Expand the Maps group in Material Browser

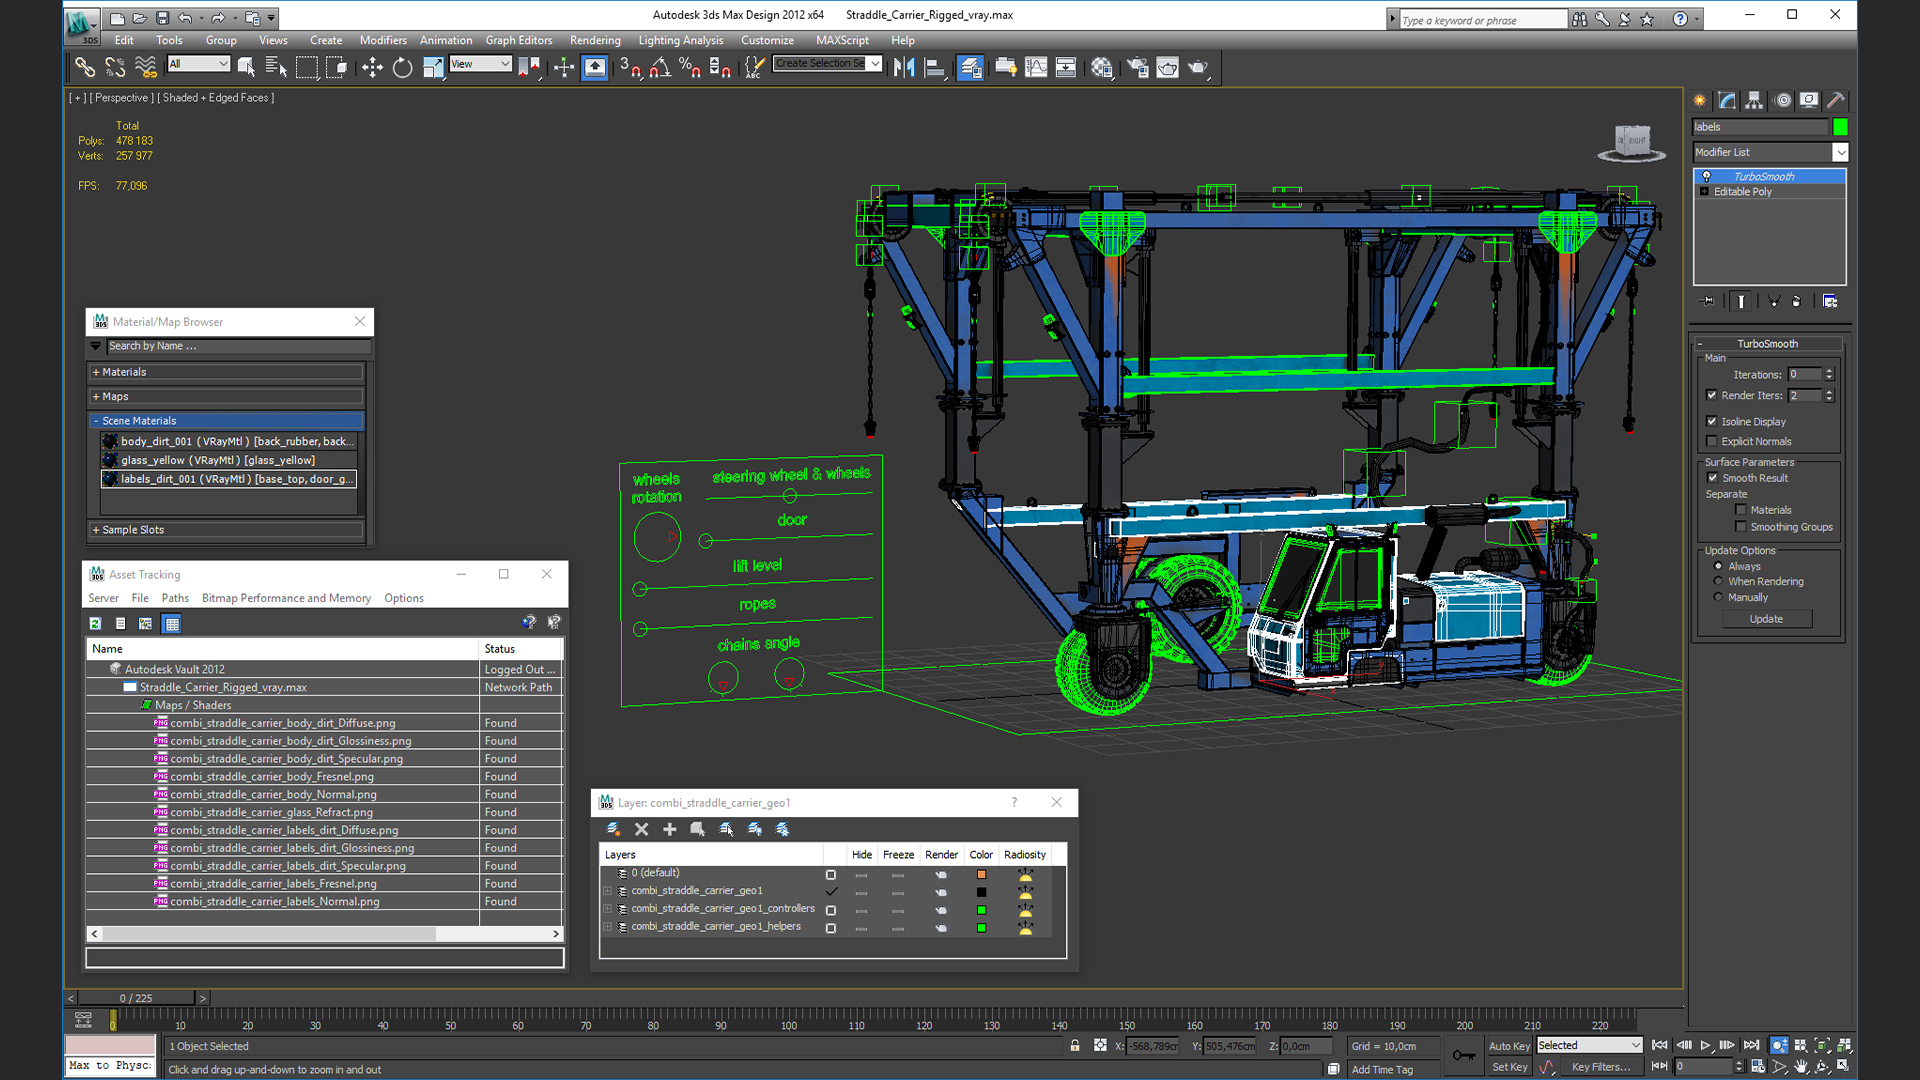pyautogui.click(x=226, y=396)
